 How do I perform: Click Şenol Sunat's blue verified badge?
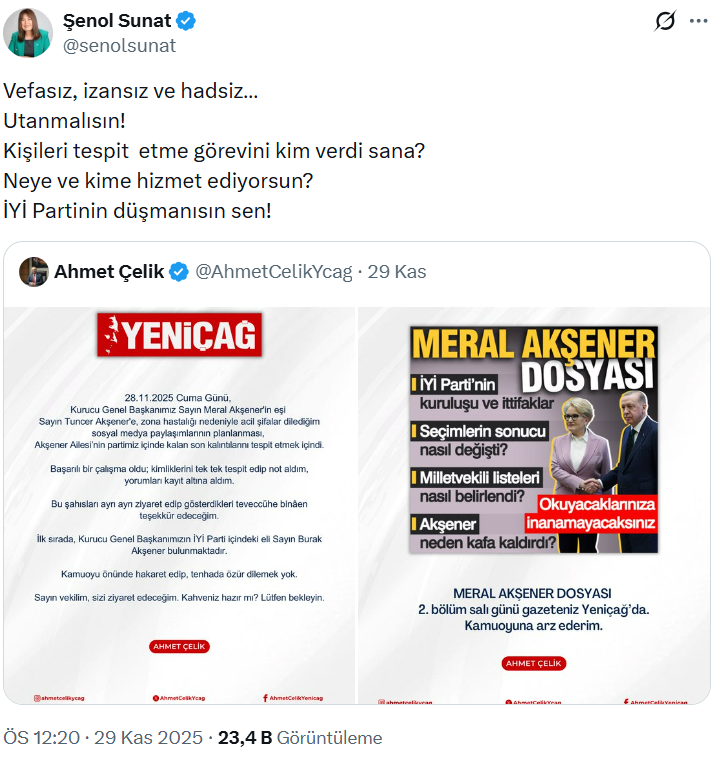tap(186, 21)
